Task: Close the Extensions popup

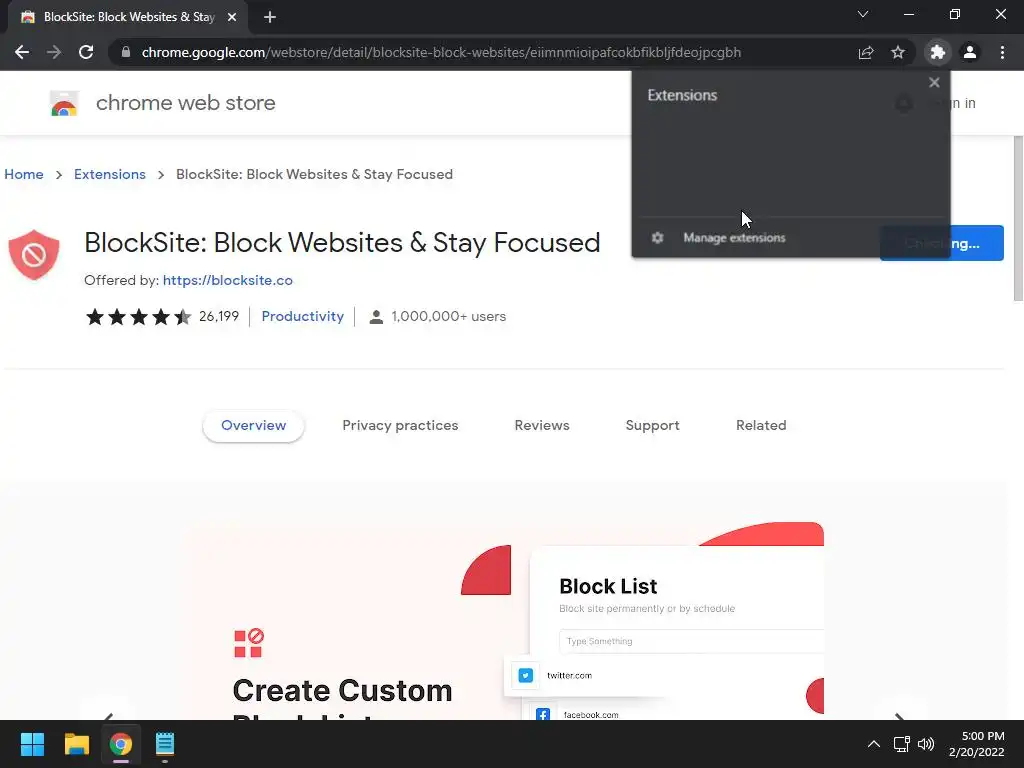Action: (x=934, y=82)
